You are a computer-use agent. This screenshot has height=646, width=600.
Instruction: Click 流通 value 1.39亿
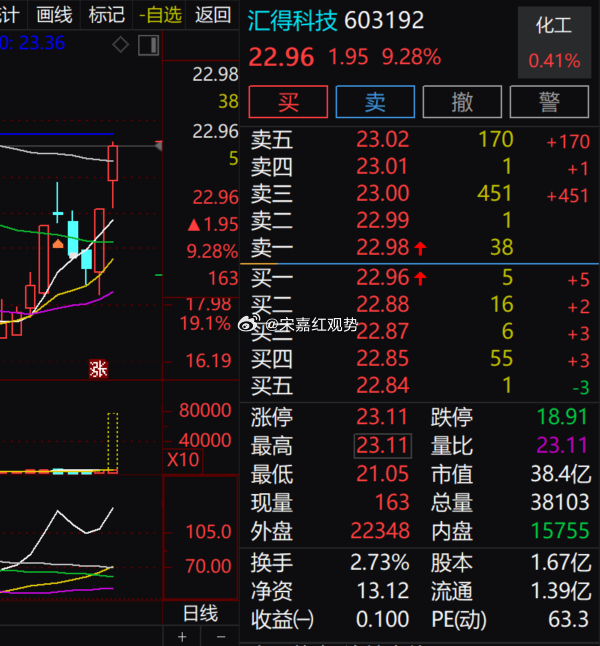[x=561, y=591]
